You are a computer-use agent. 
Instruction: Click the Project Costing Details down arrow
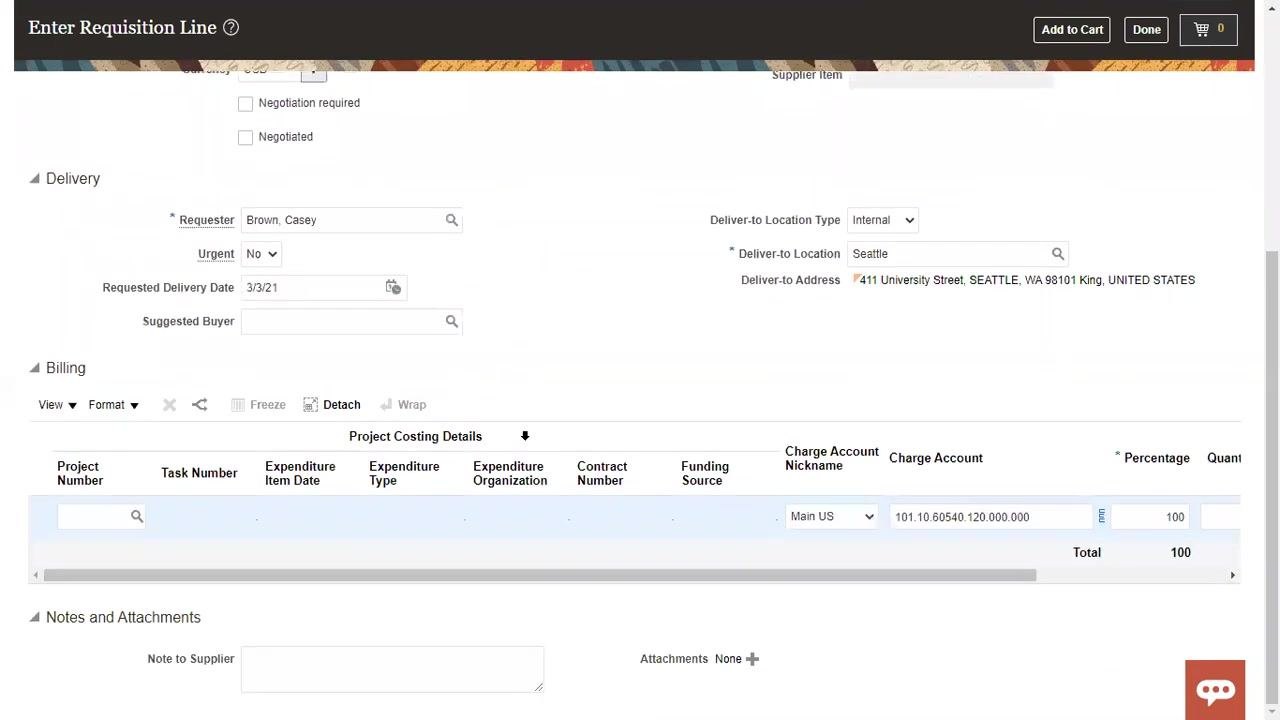[x=524, y=436]
